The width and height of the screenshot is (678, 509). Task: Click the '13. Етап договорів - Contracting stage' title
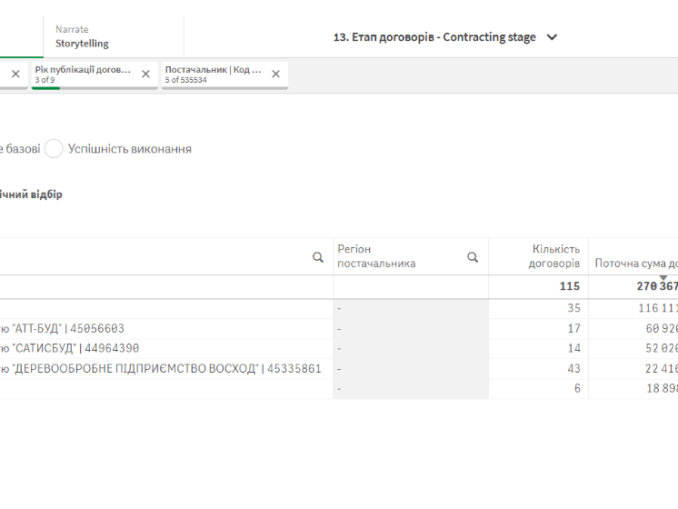point(434,38)
